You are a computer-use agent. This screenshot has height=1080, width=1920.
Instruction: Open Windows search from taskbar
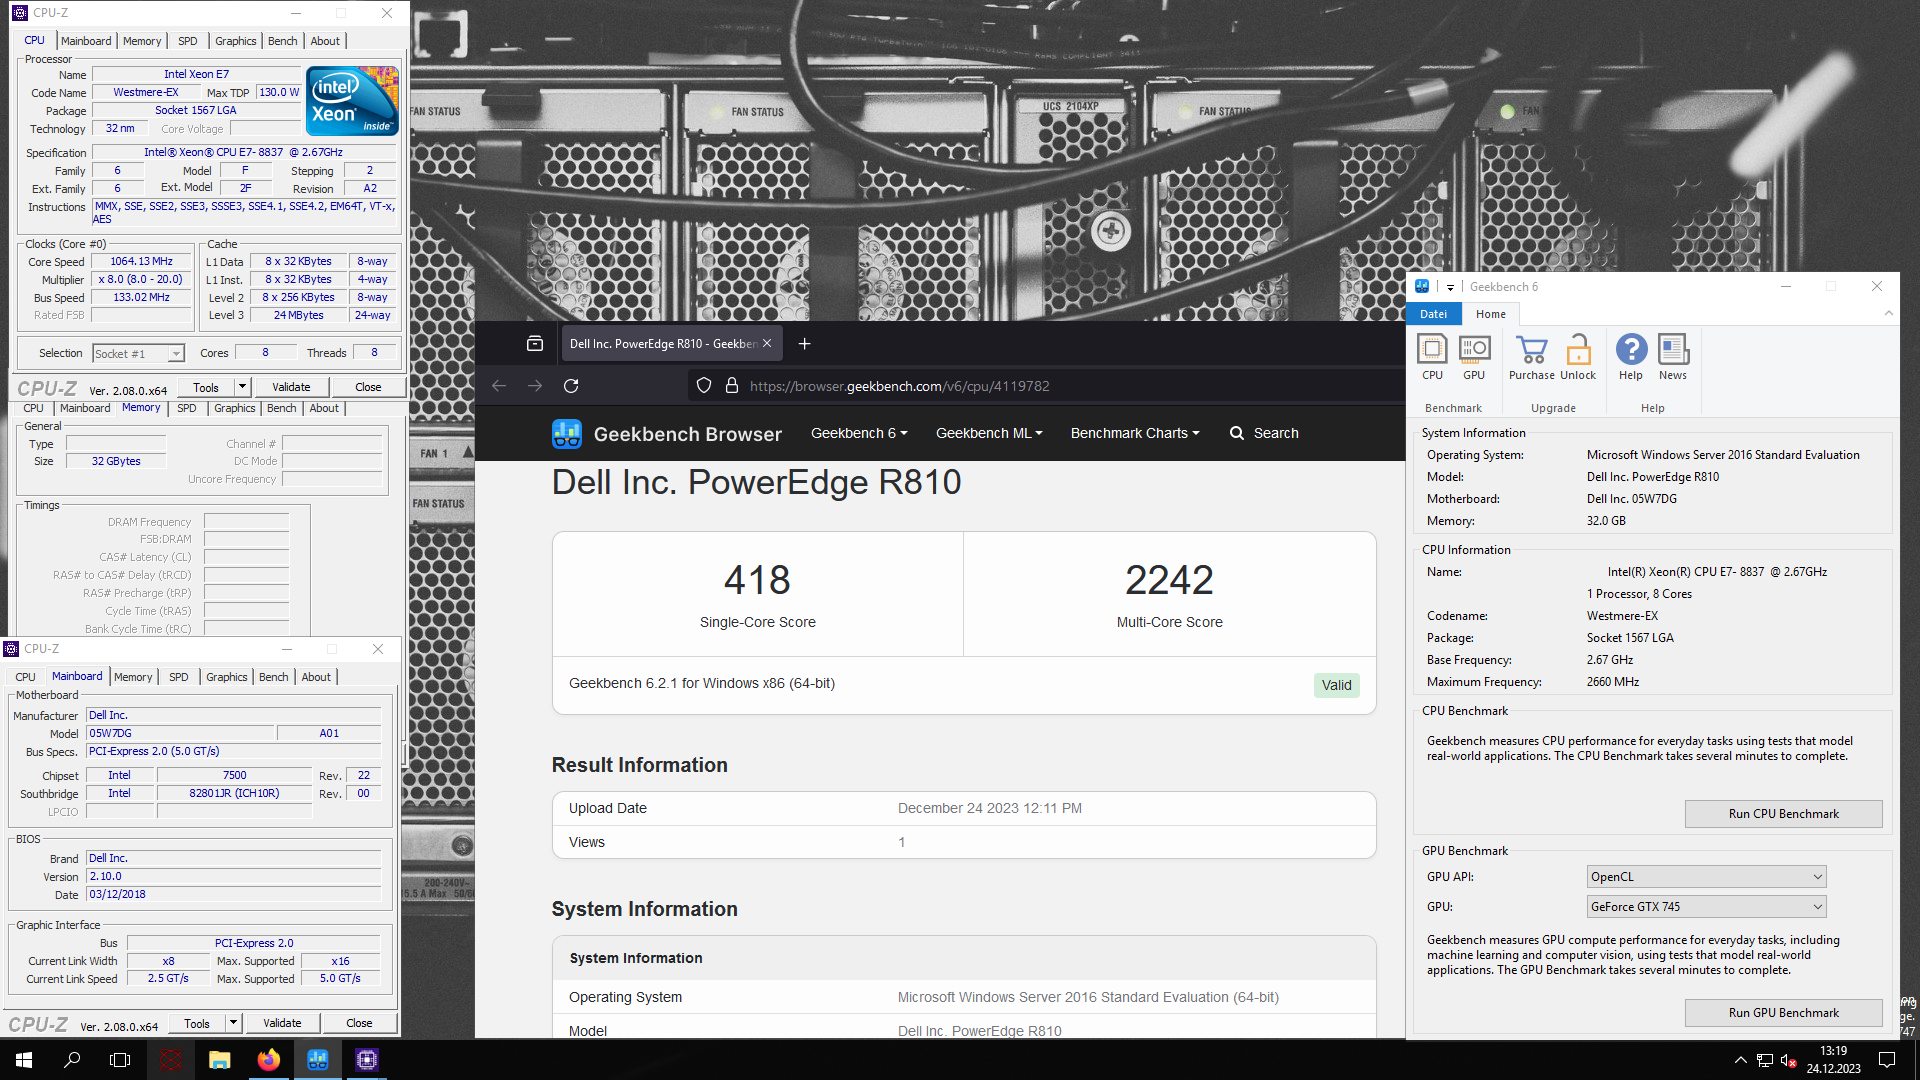point(72,1060)
